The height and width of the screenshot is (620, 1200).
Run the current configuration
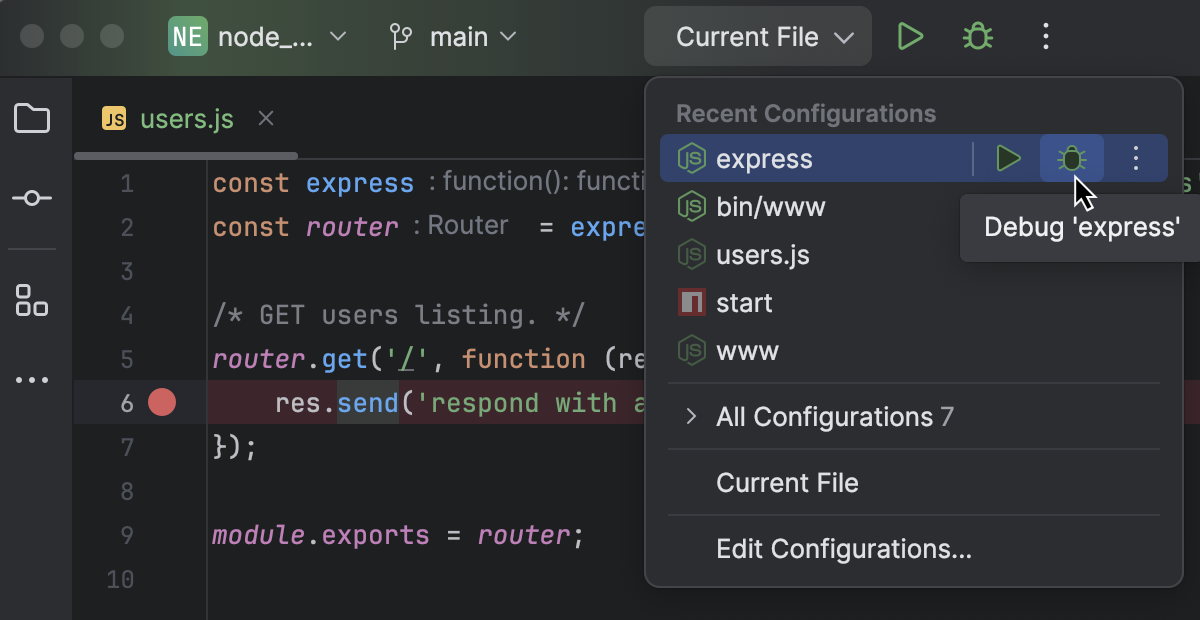[x=910, y=36]
